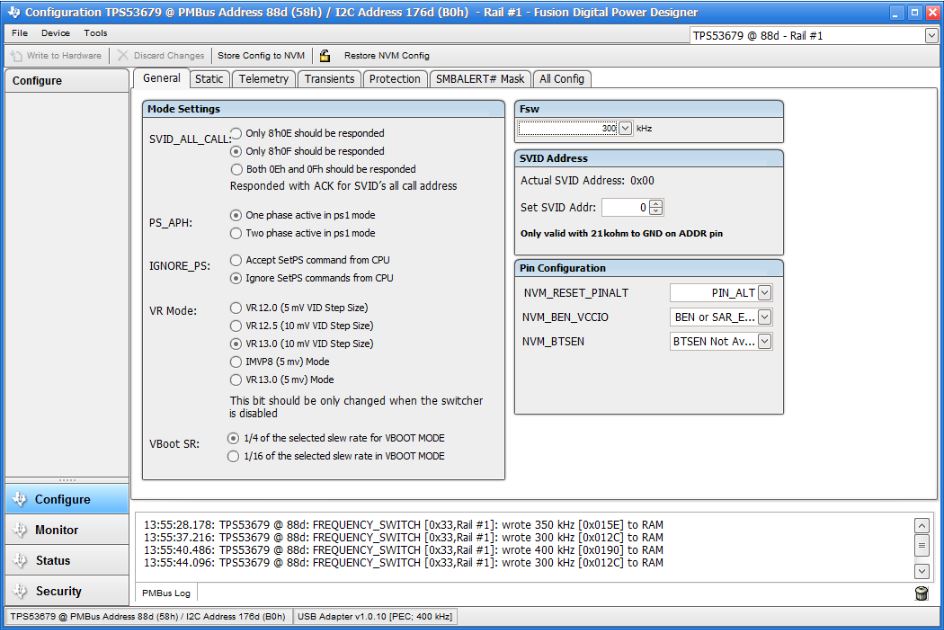Clear the PMBus log with the trash icon
Viewport: 944px width, 630px height.
click(x=921, y=593)
